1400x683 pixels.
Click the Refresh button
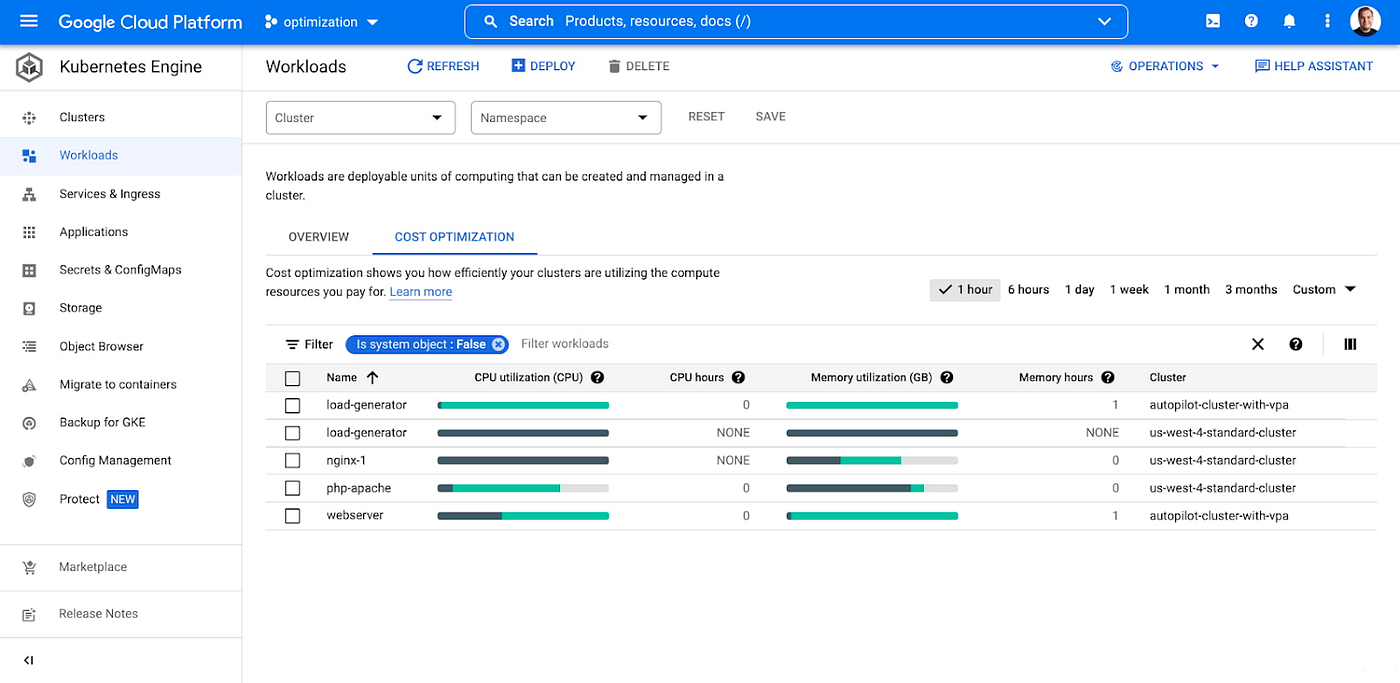click(443, 66)
